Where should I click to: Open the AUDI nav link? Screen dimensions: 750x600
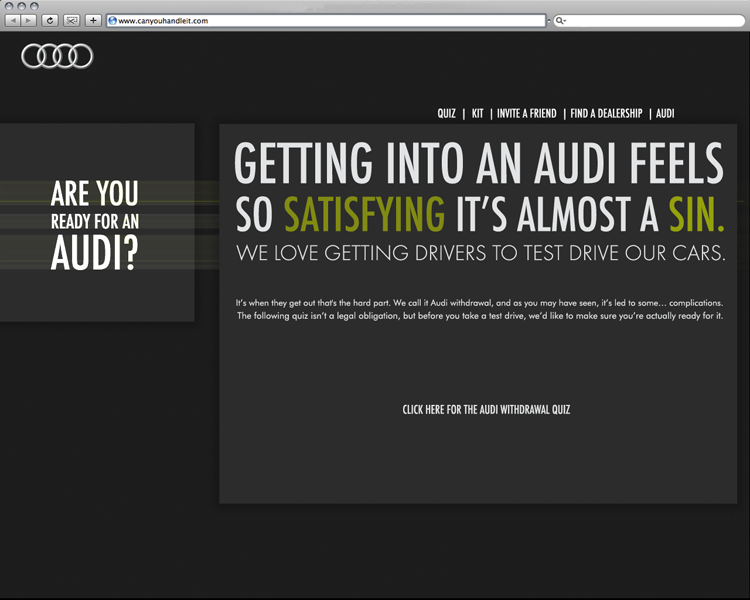click(665, 113)
